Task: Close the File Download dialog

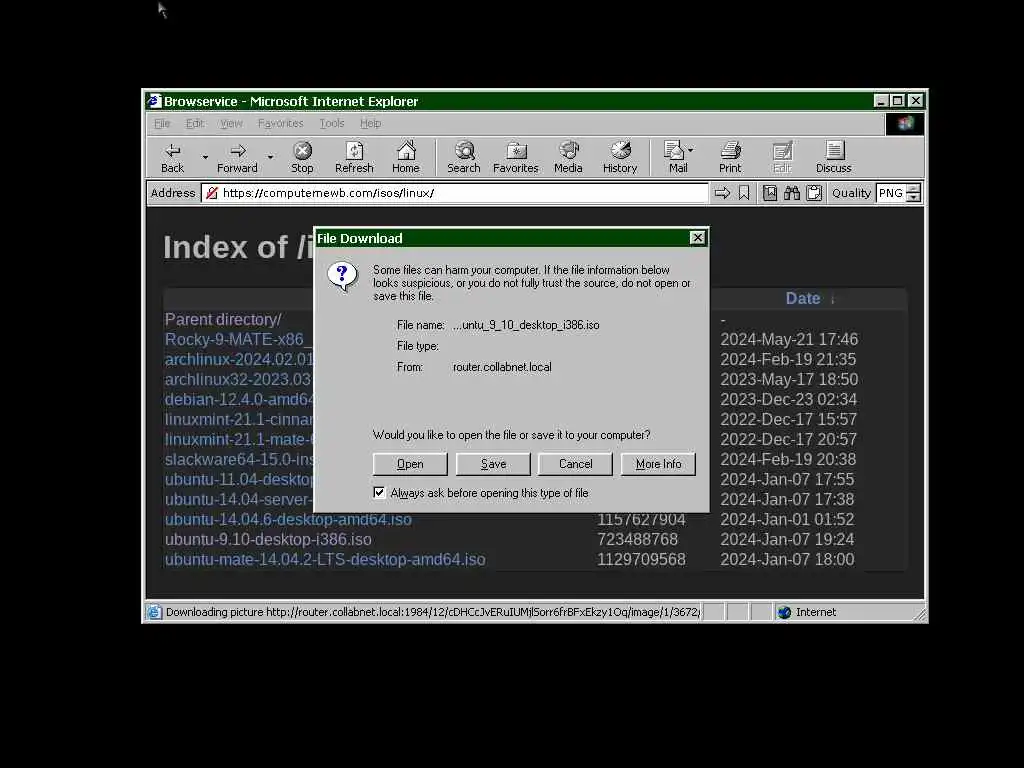Action: click(x=697, y=238)
